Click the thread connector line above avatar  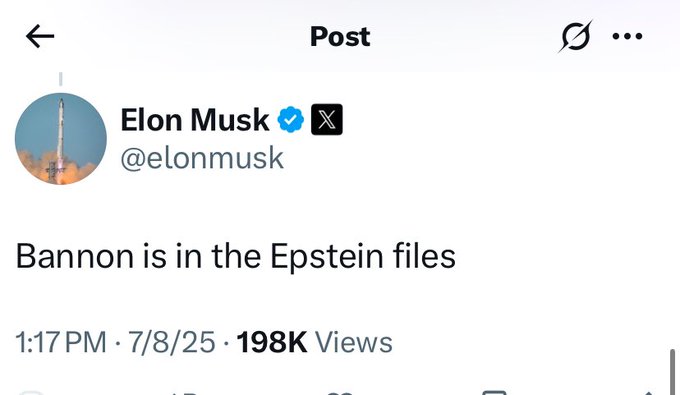click(61, 78)
